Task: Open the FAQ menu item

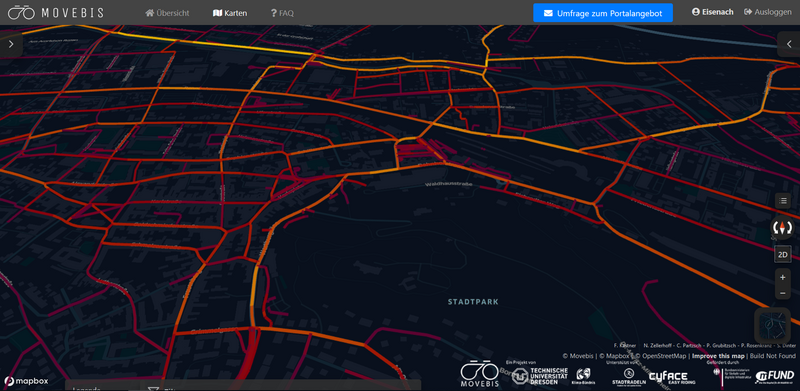Action: [282, 13]
